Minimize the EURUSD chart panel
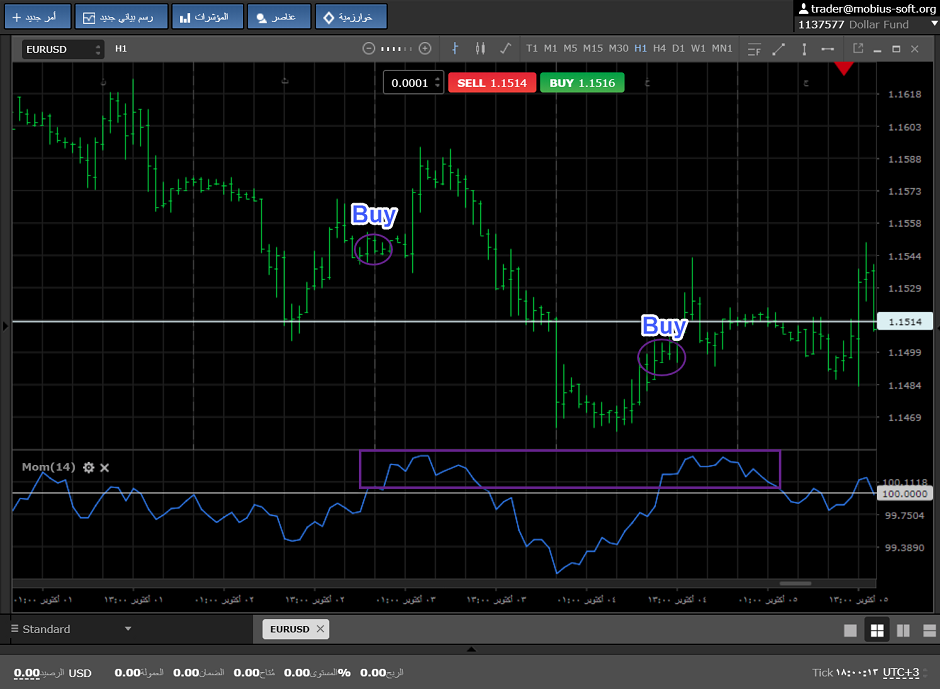Image resolution: width=940 pixels, height=689 pixels. click(x=878, y=50)
